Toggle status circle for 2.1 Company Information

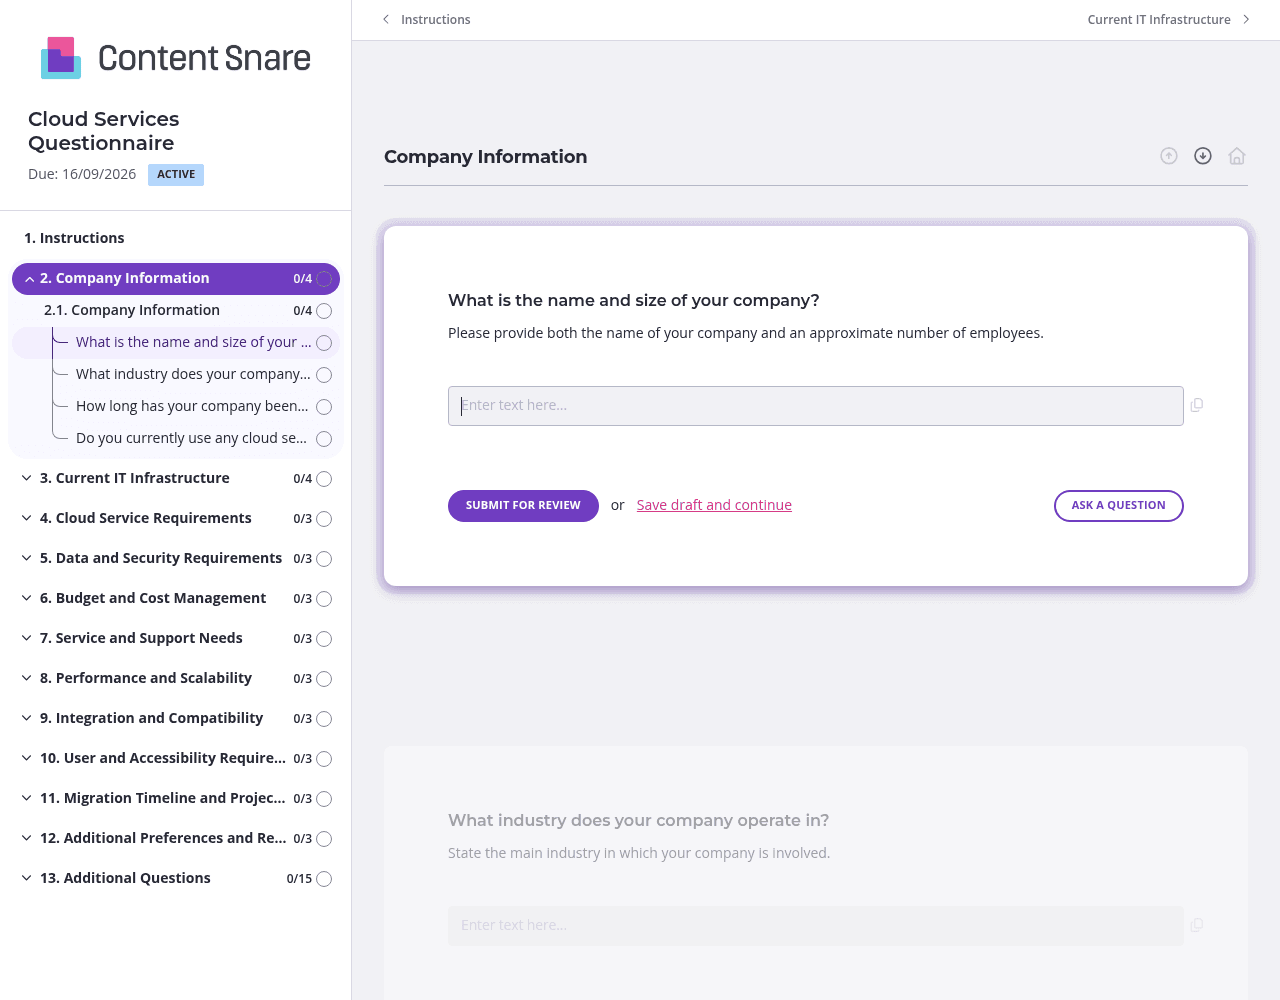point(324,311)
